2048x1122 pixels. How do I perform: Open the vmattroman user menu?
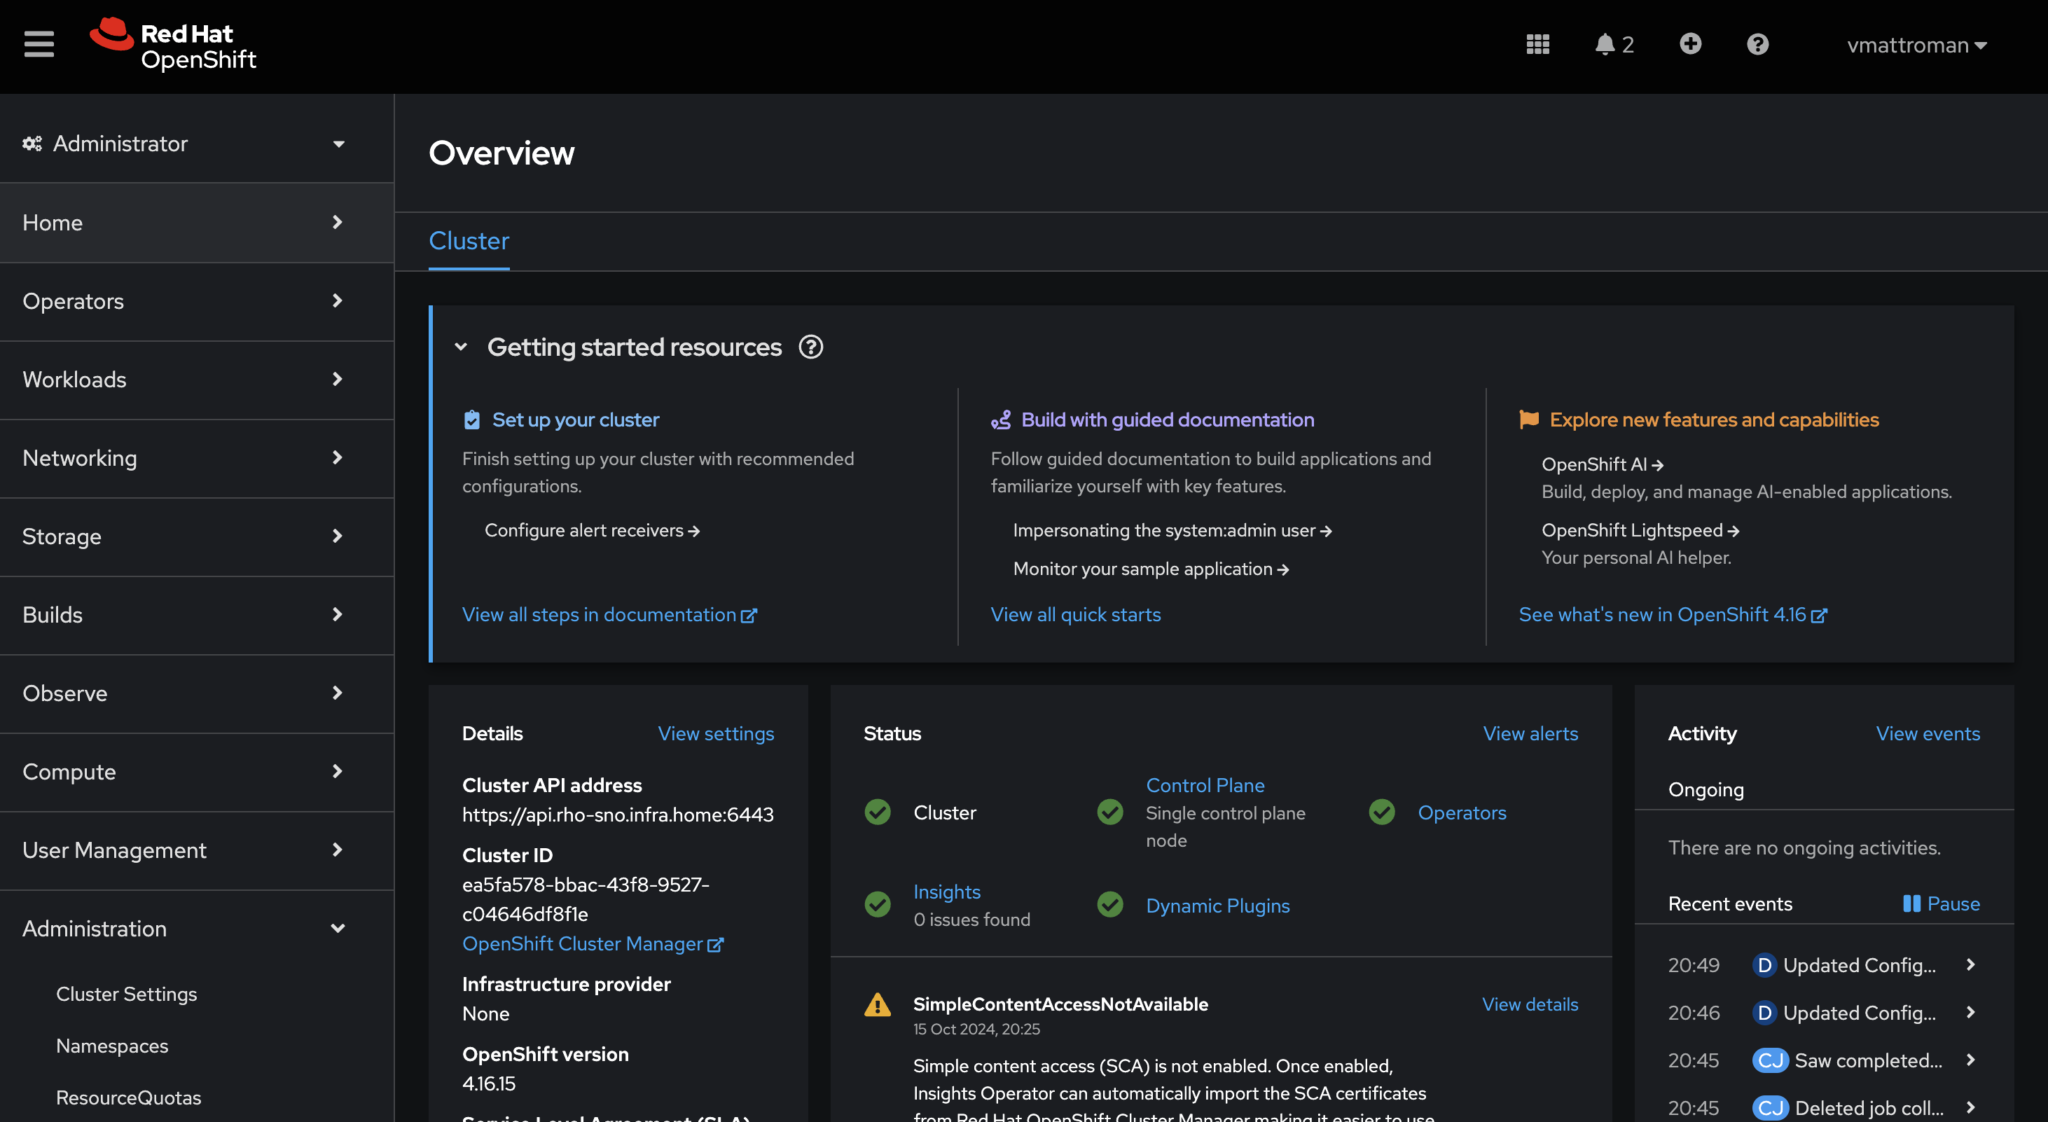1915,44
